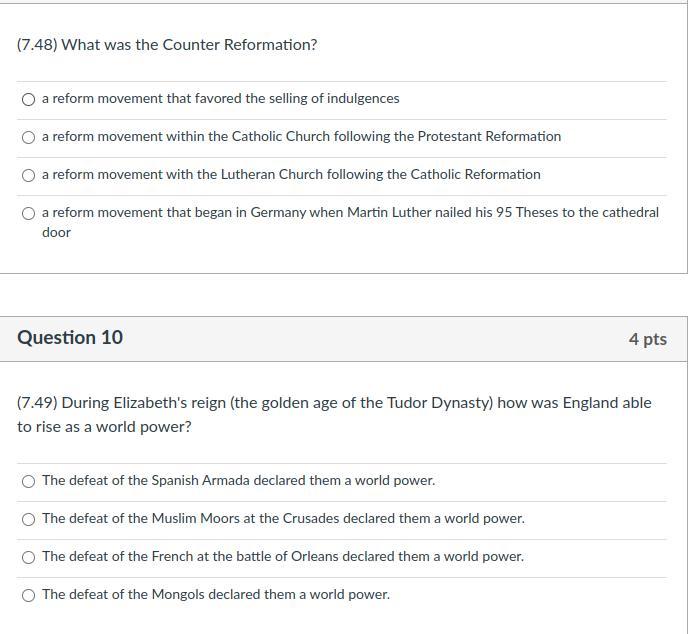The height and width of the screenshot is (634, 689).
Task: Pick the defeat of the Mongols radio
Action: (29, 596)
